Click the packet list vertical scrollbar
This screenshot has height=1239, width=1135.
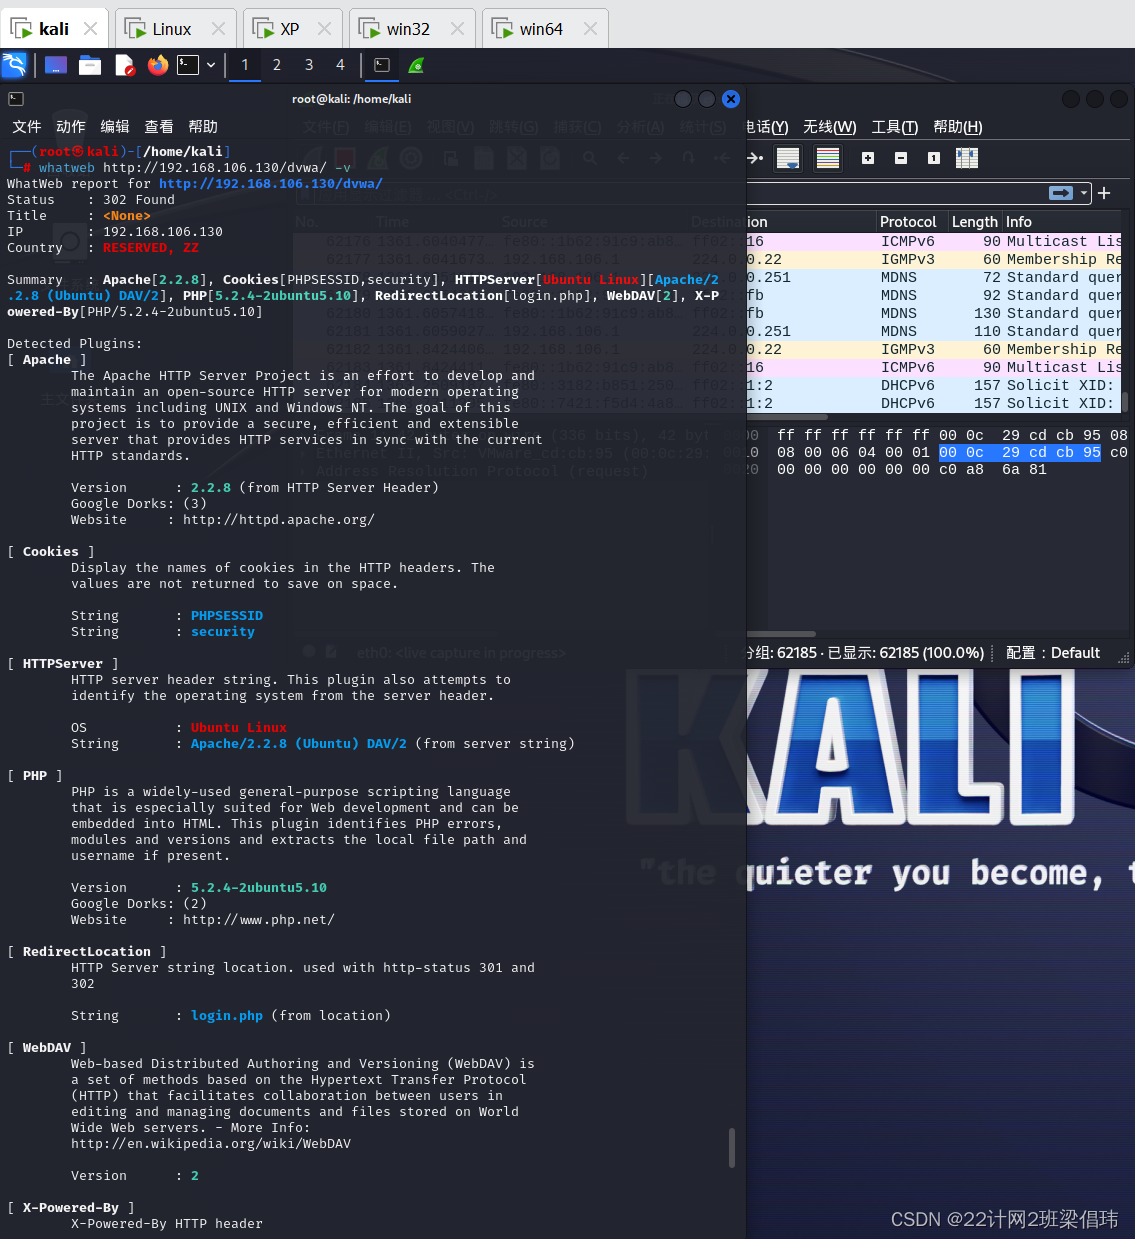click(1125, 402)
